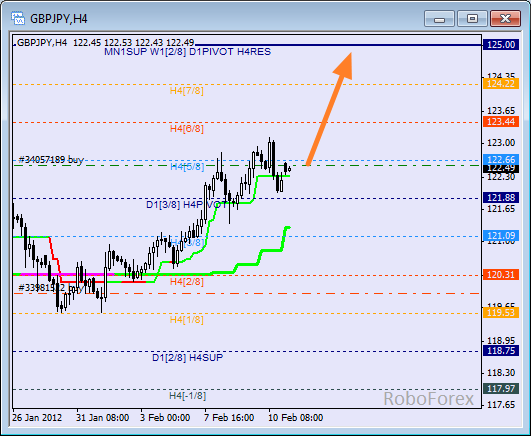
Task: Click the GBPJPY,H4 OHLC header text
Action: click(x=105, y=43)
